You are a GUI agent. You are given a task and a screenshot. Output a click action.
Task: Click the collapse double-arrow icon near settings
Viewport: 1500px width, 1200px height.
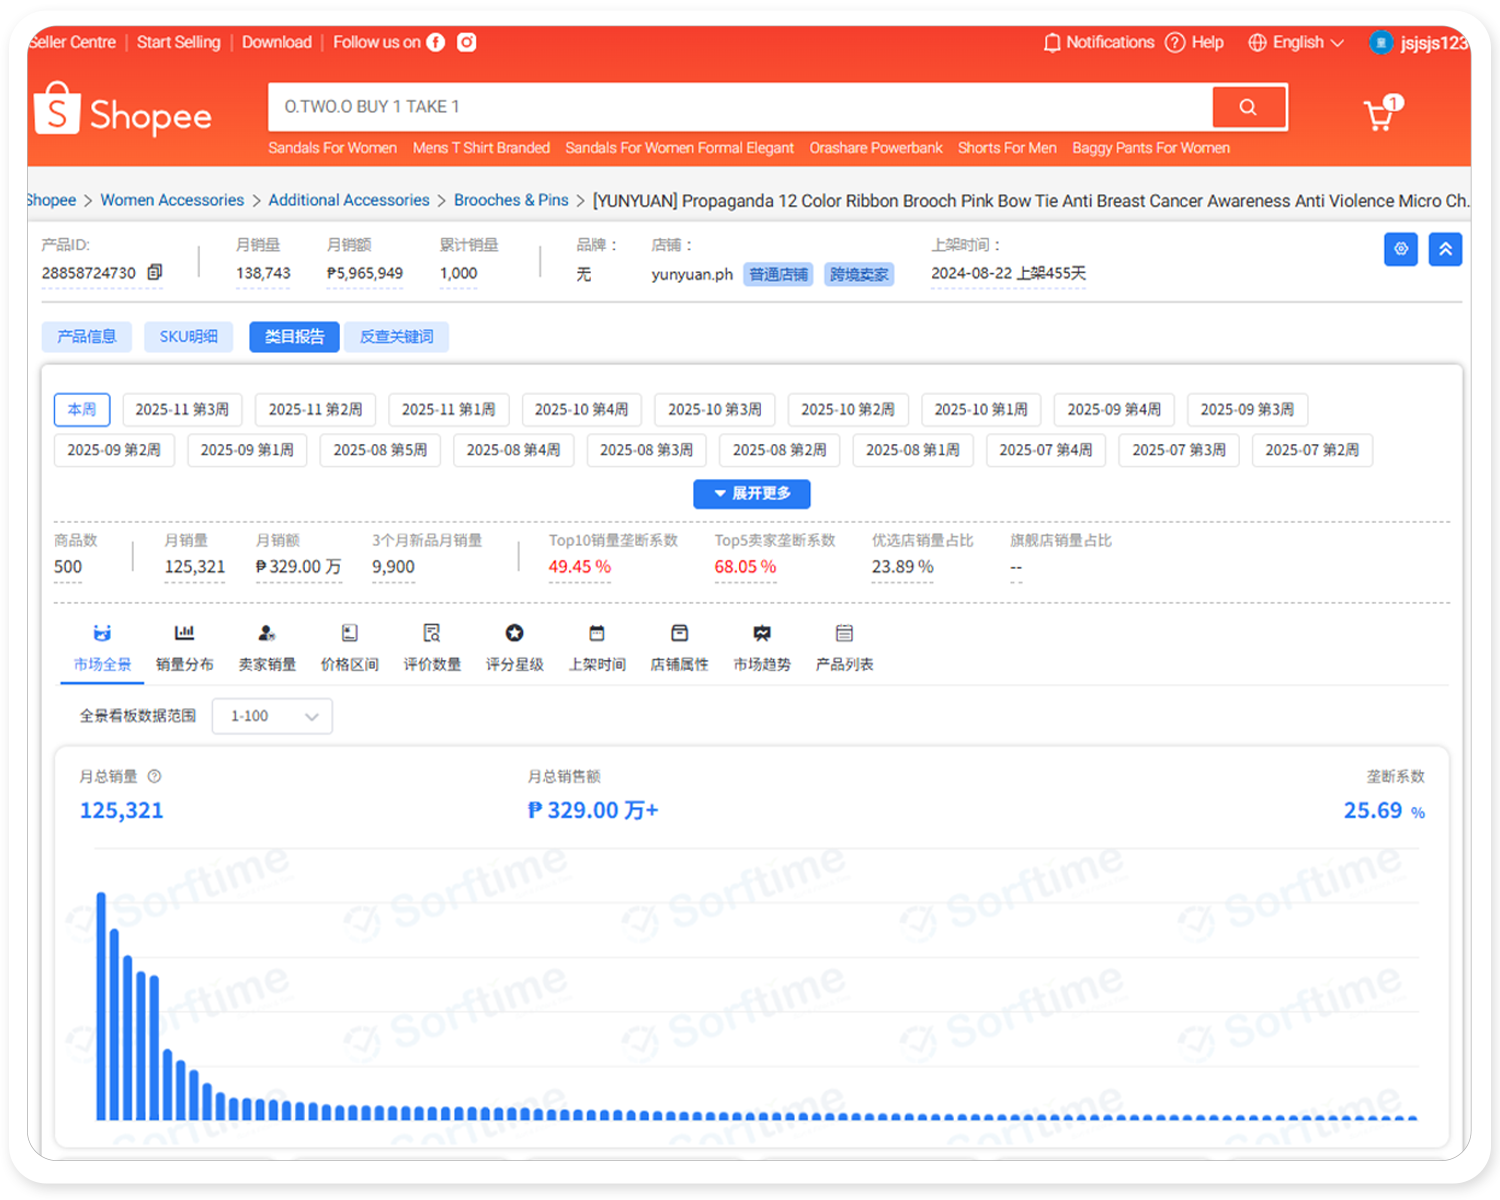[1445, 249]
